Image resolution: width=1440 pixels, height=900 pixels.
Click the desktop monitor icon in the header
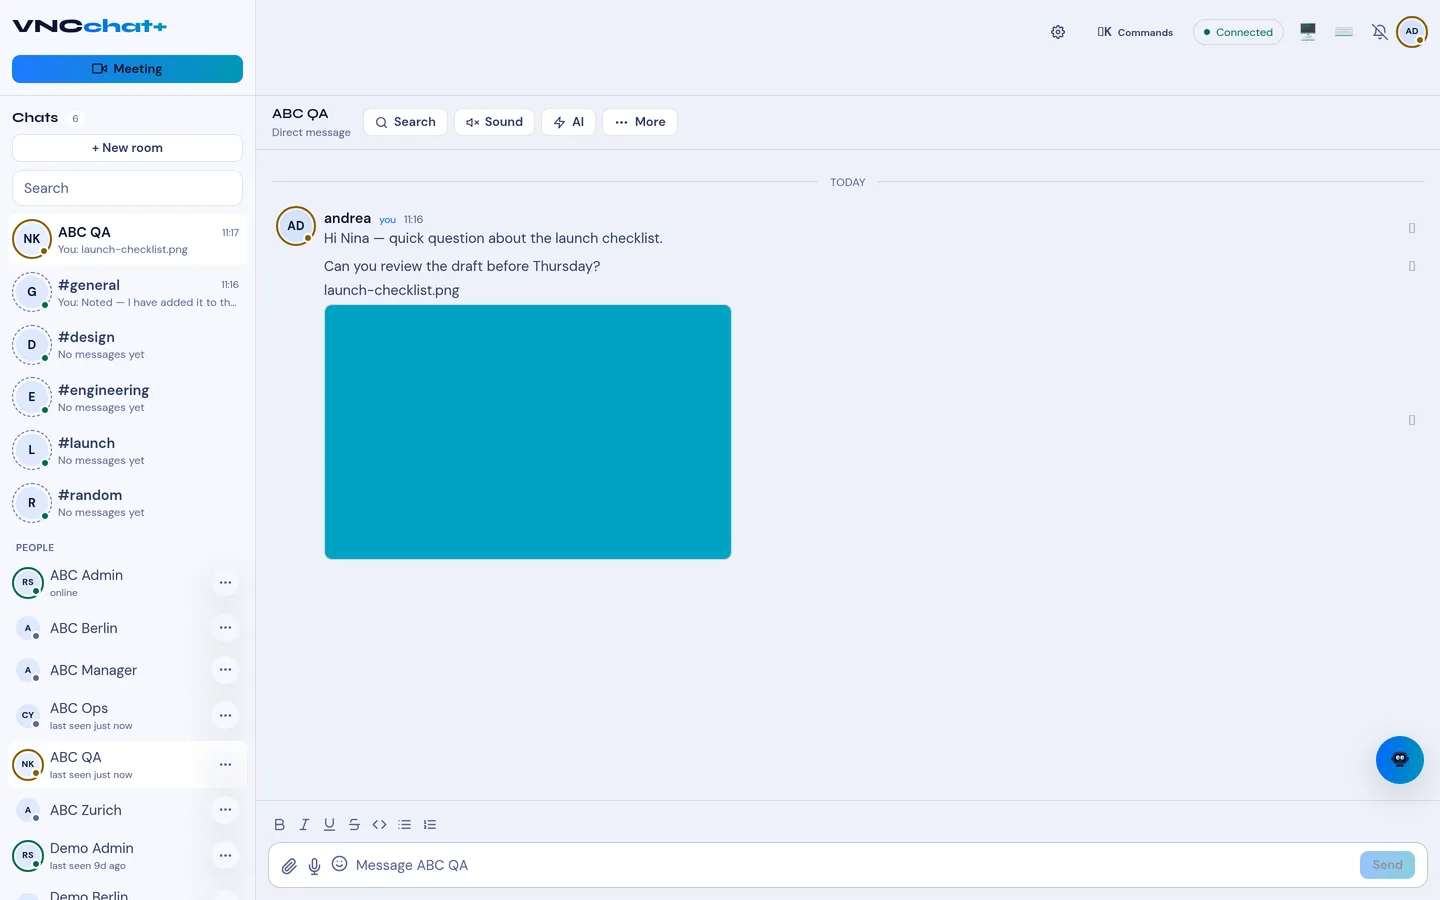pos(1308,32)
